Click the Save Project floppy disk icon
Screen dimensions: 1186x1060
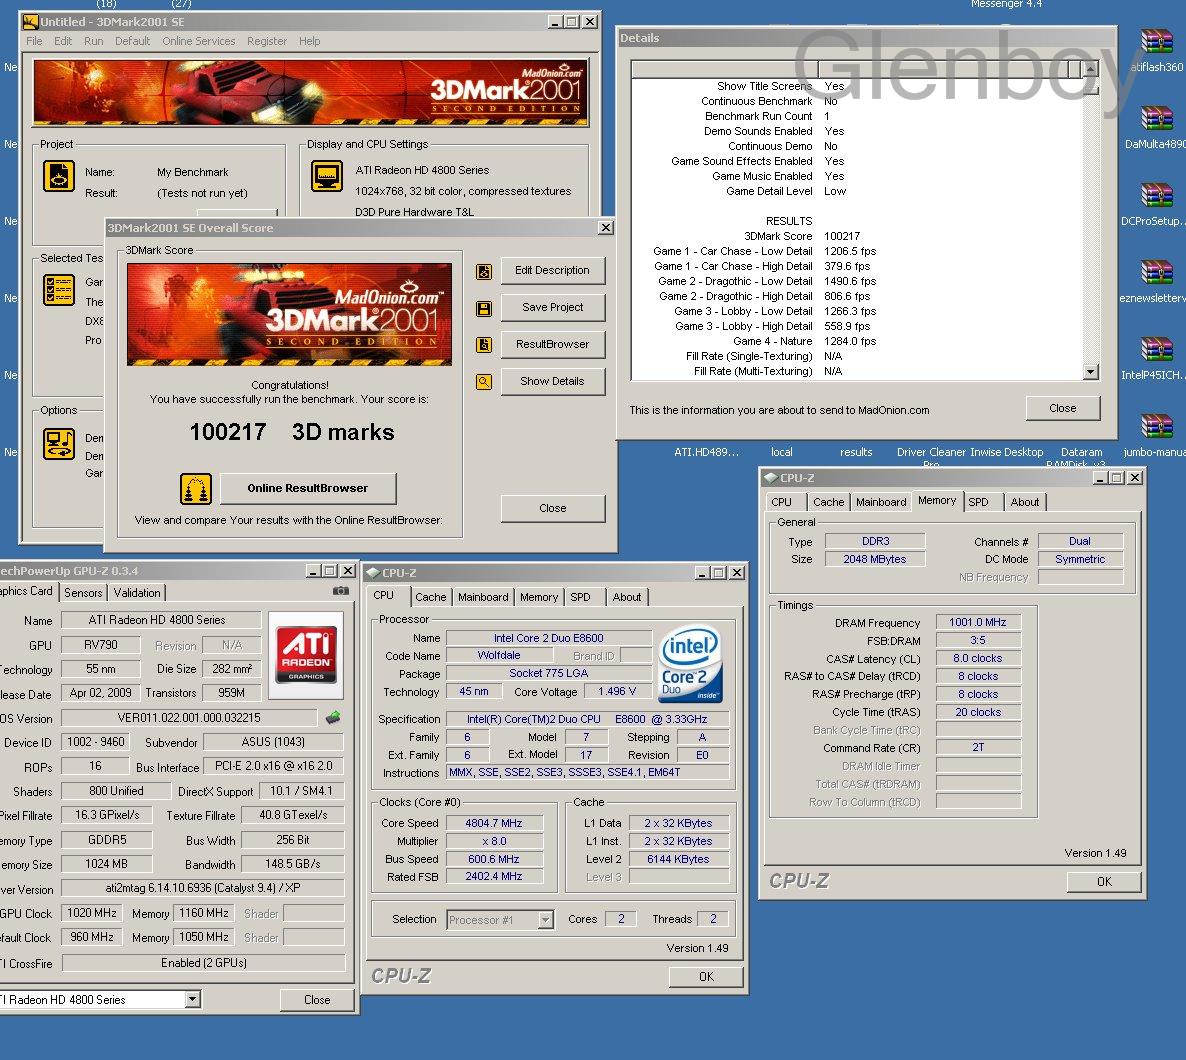tap(484, 309)
